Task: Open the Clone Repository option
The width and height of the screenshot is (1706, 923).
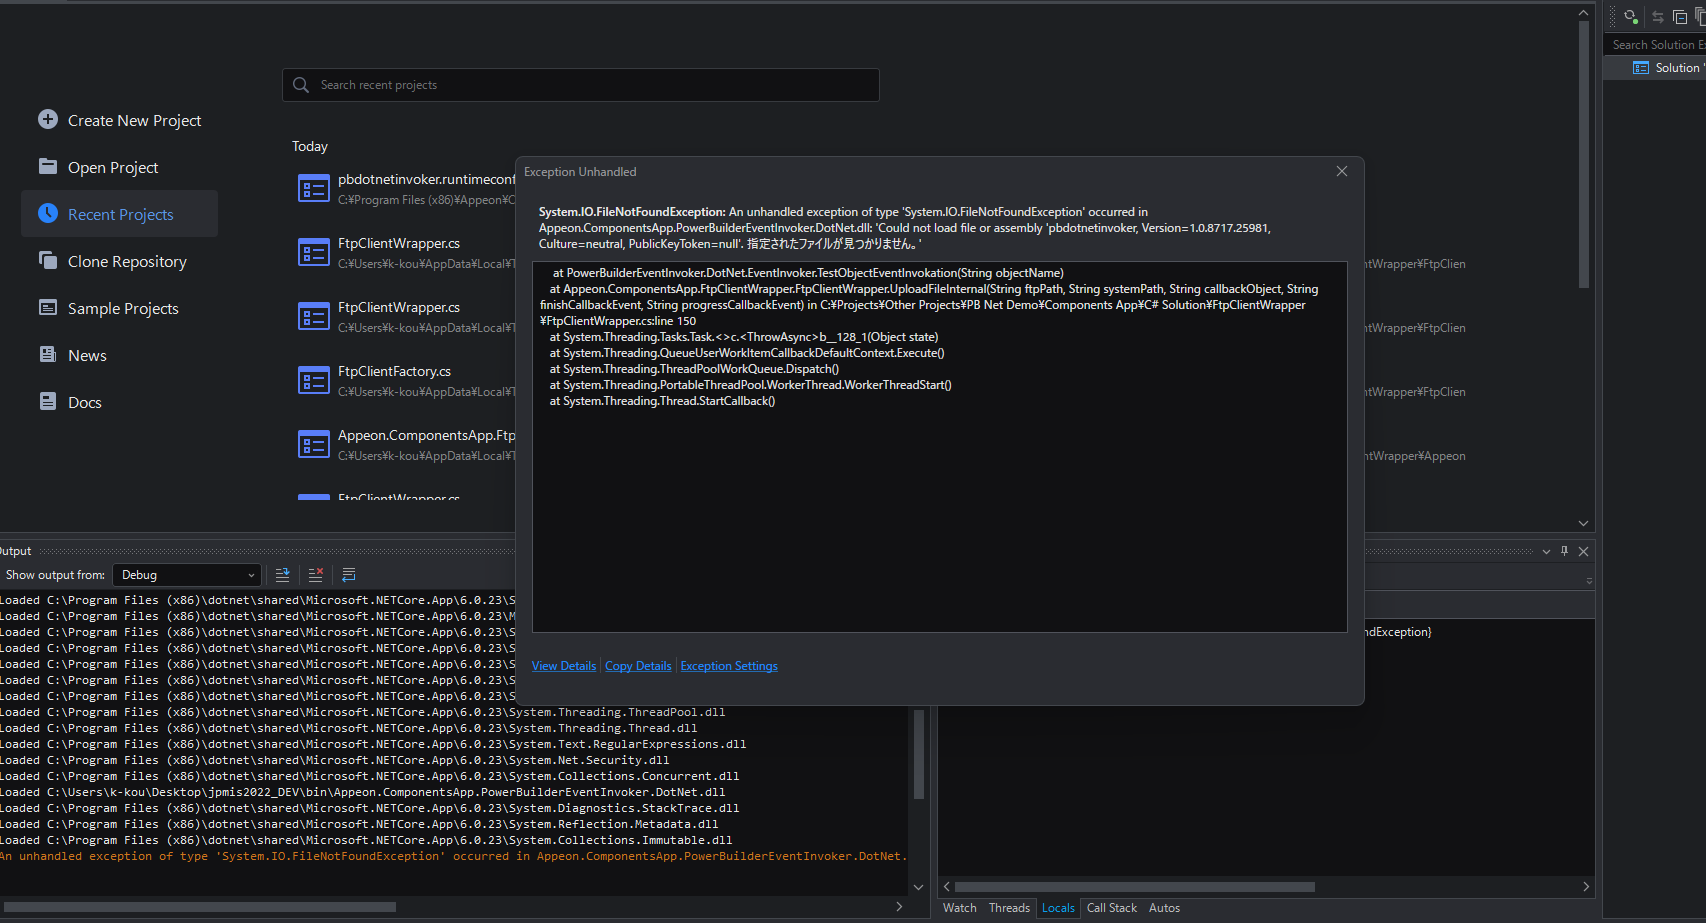Action: tap(127, 261)
